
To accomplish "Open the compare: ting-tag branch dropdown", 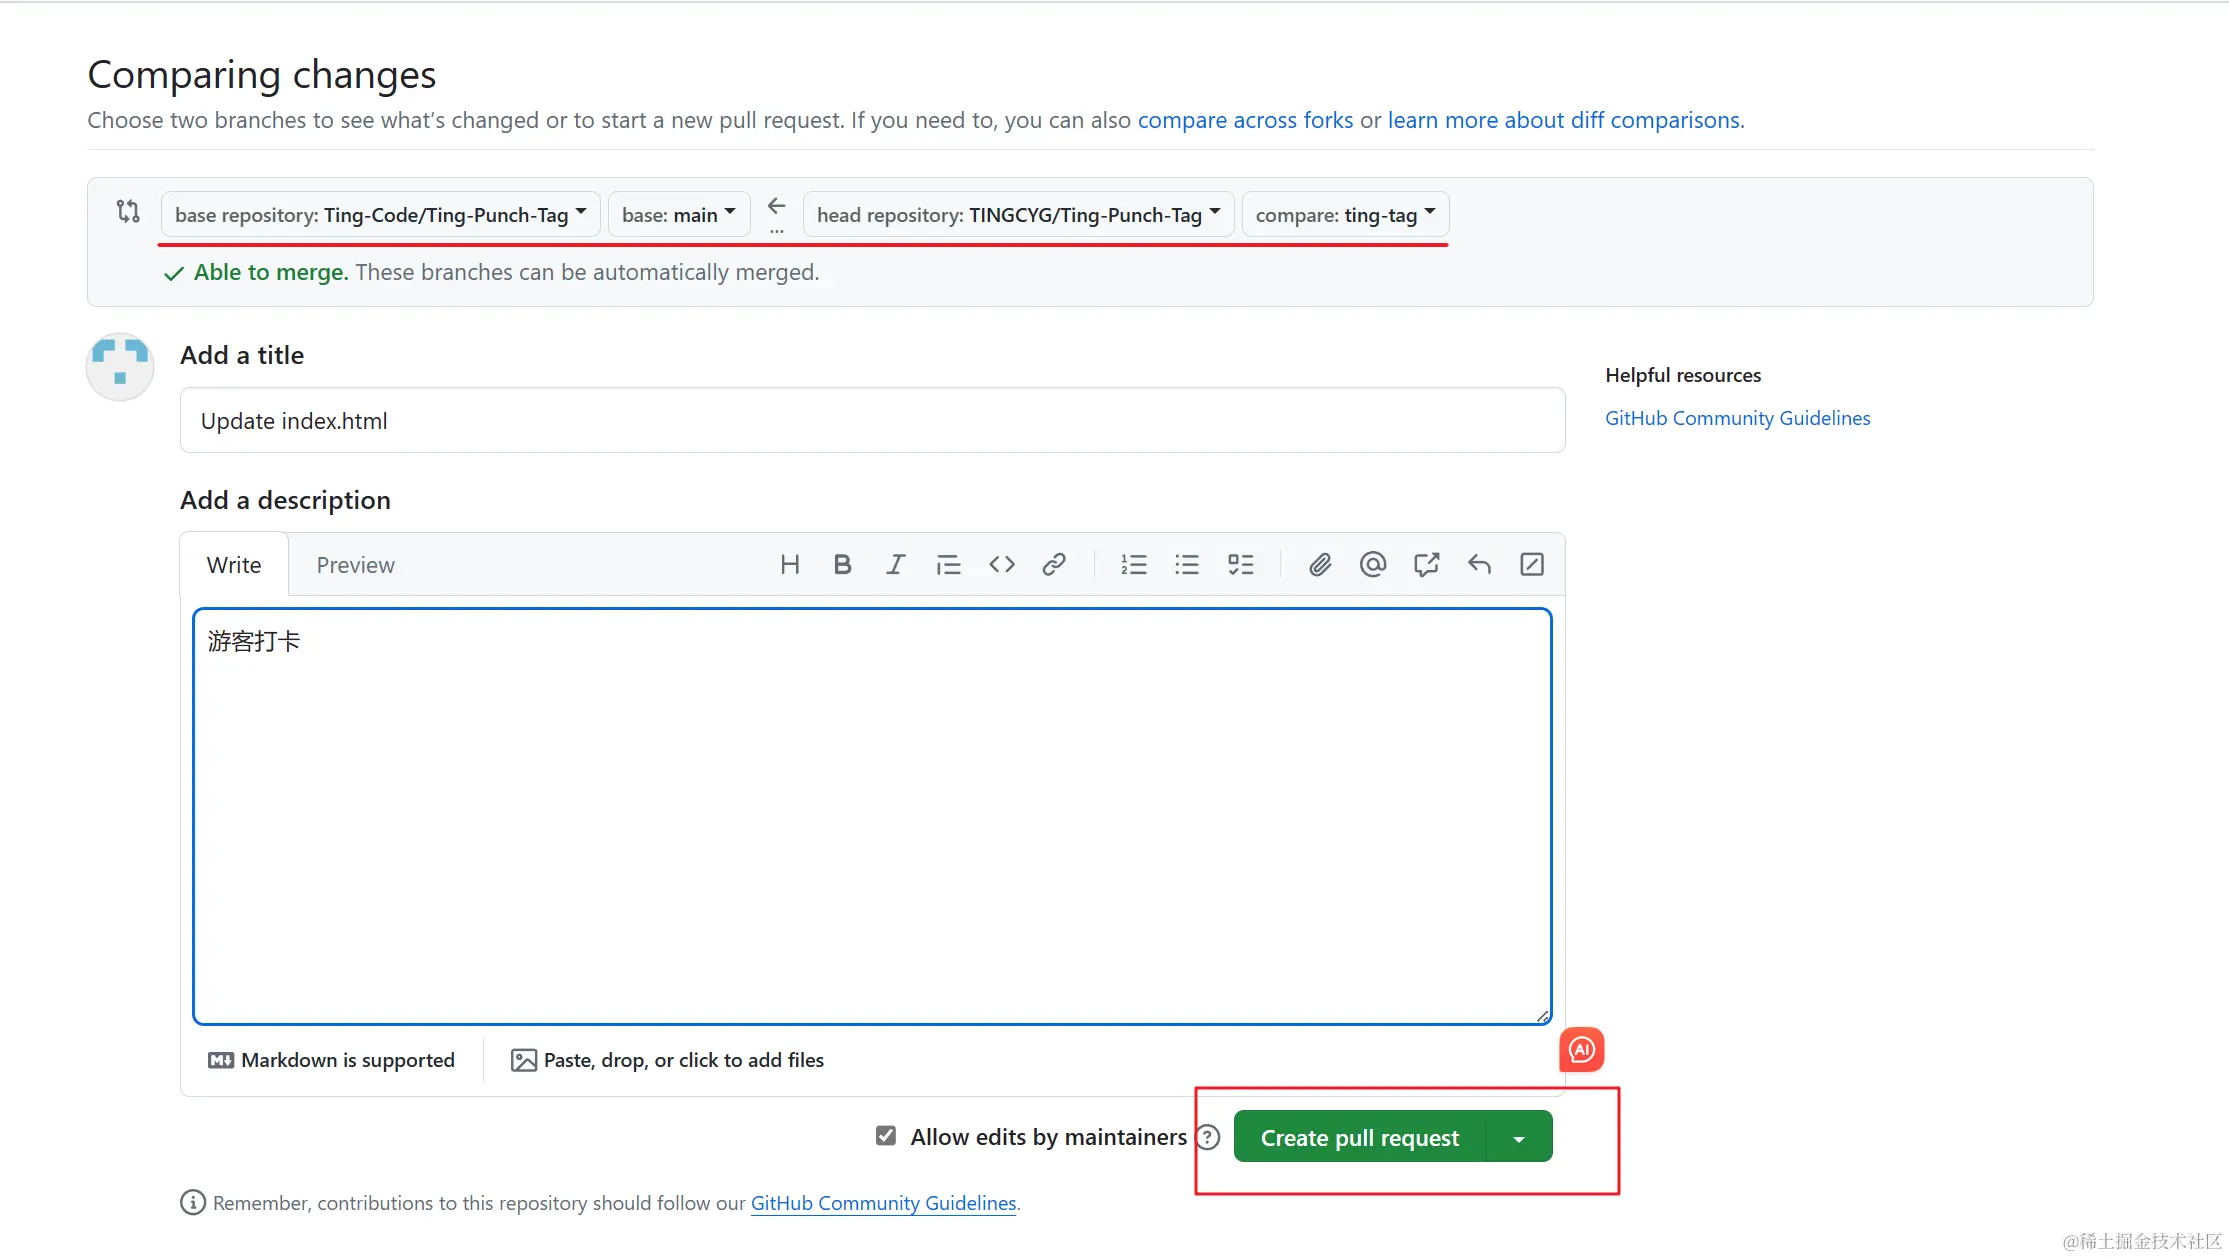I will tap(1344, 215).
